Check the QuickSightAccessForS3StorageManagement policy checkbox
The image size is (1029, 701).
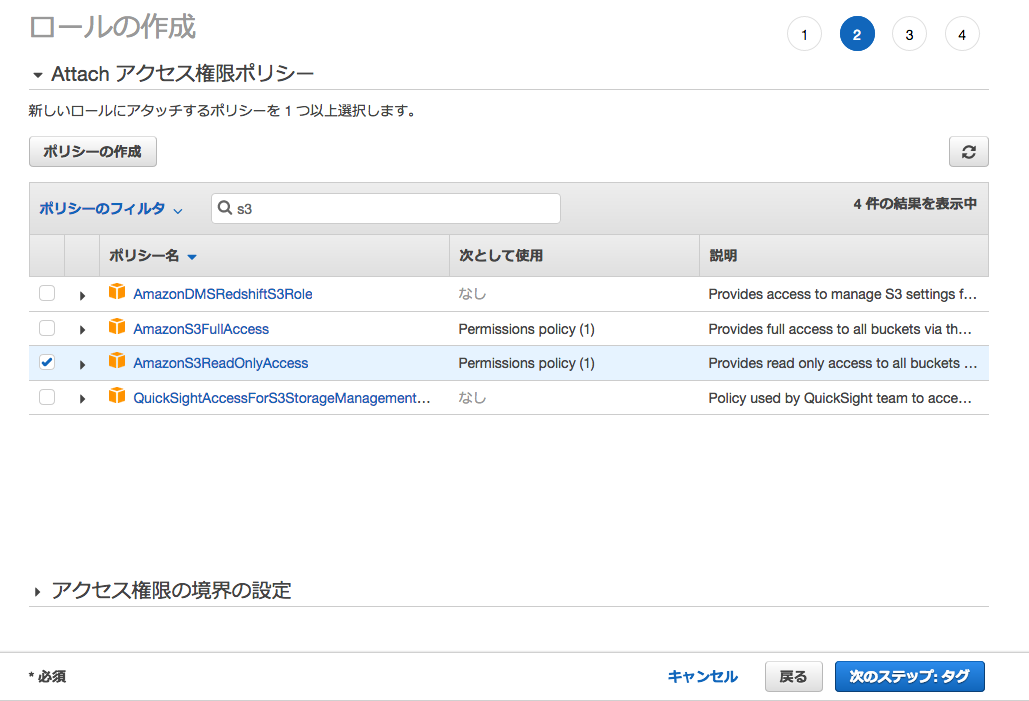point(47,396)
